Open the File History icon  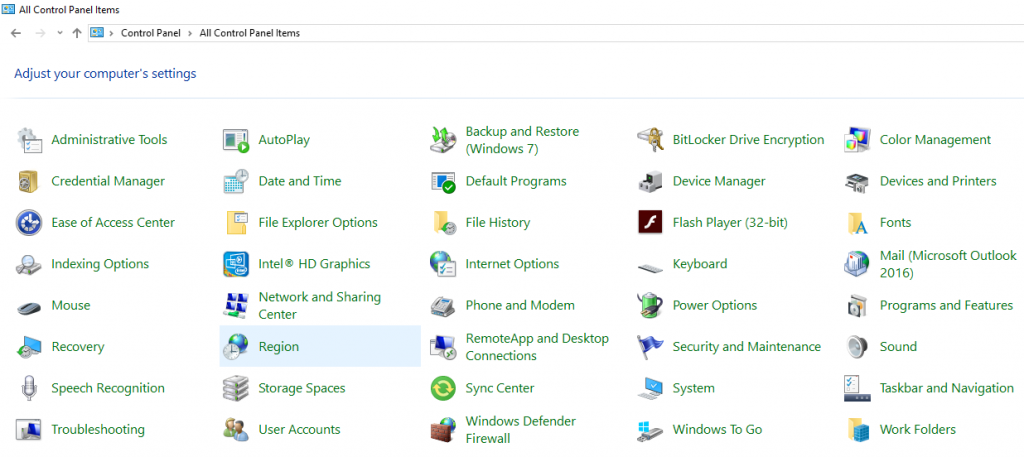tap(444, 223)
